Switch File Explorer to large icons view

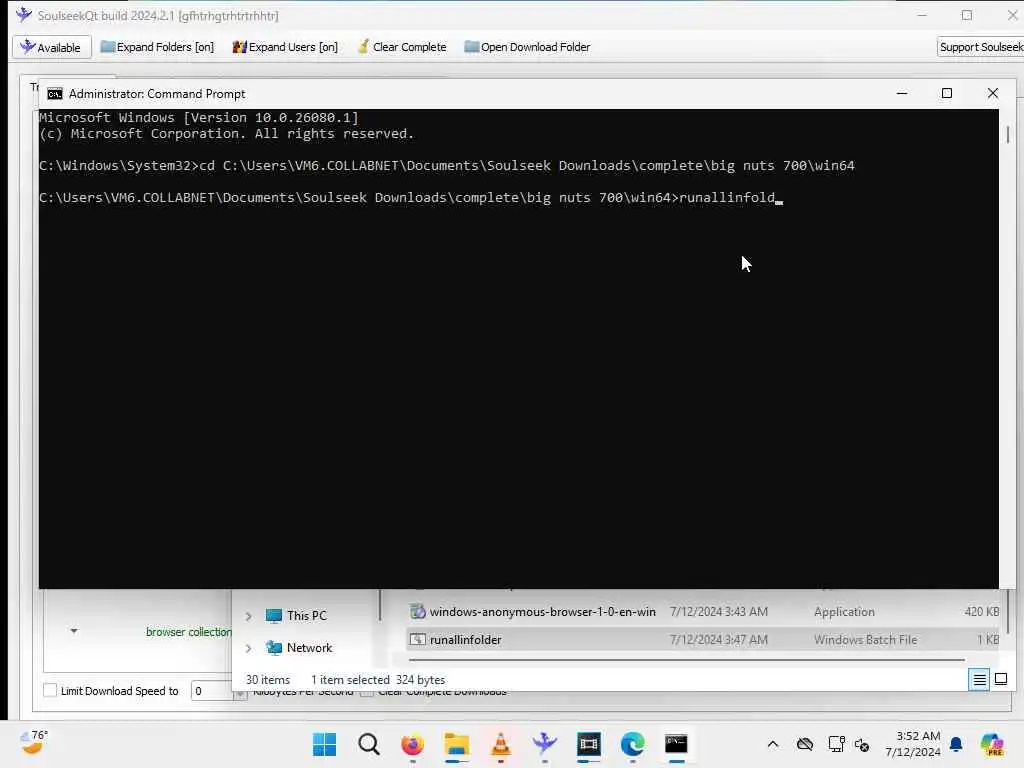[x=1000, y=680]
